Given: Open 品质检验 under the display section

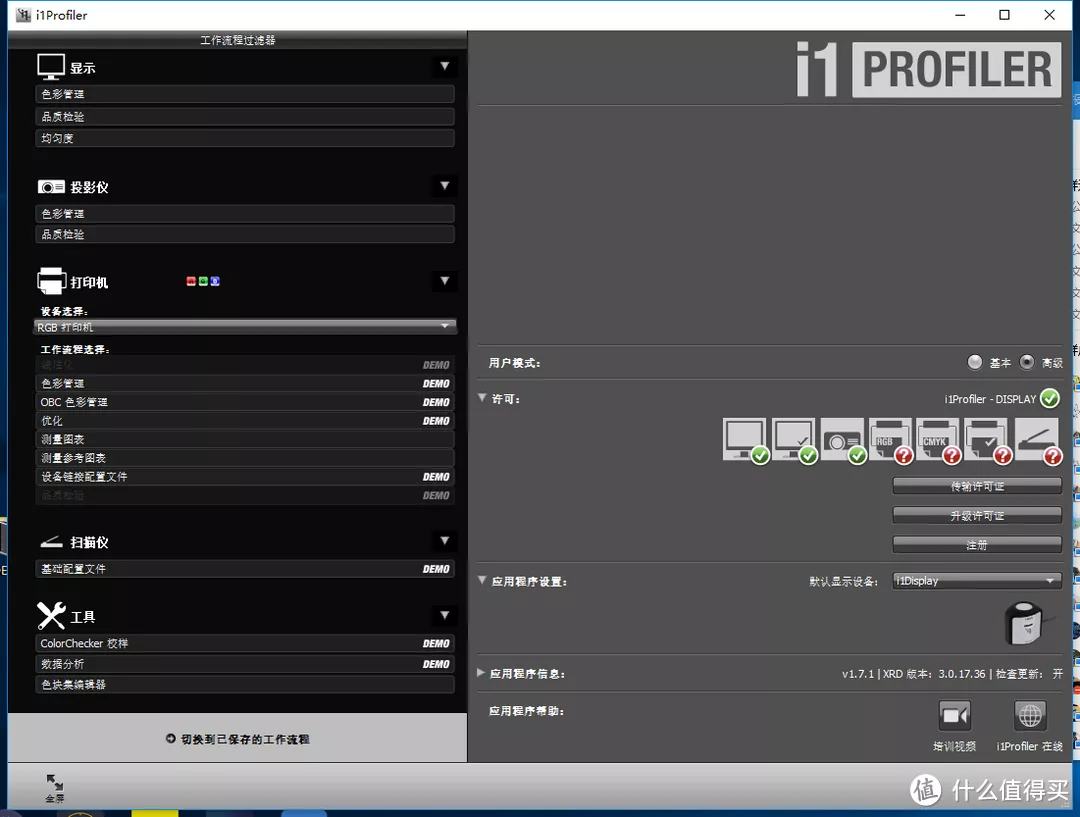Looking at the screenshot, I should 245,116.
